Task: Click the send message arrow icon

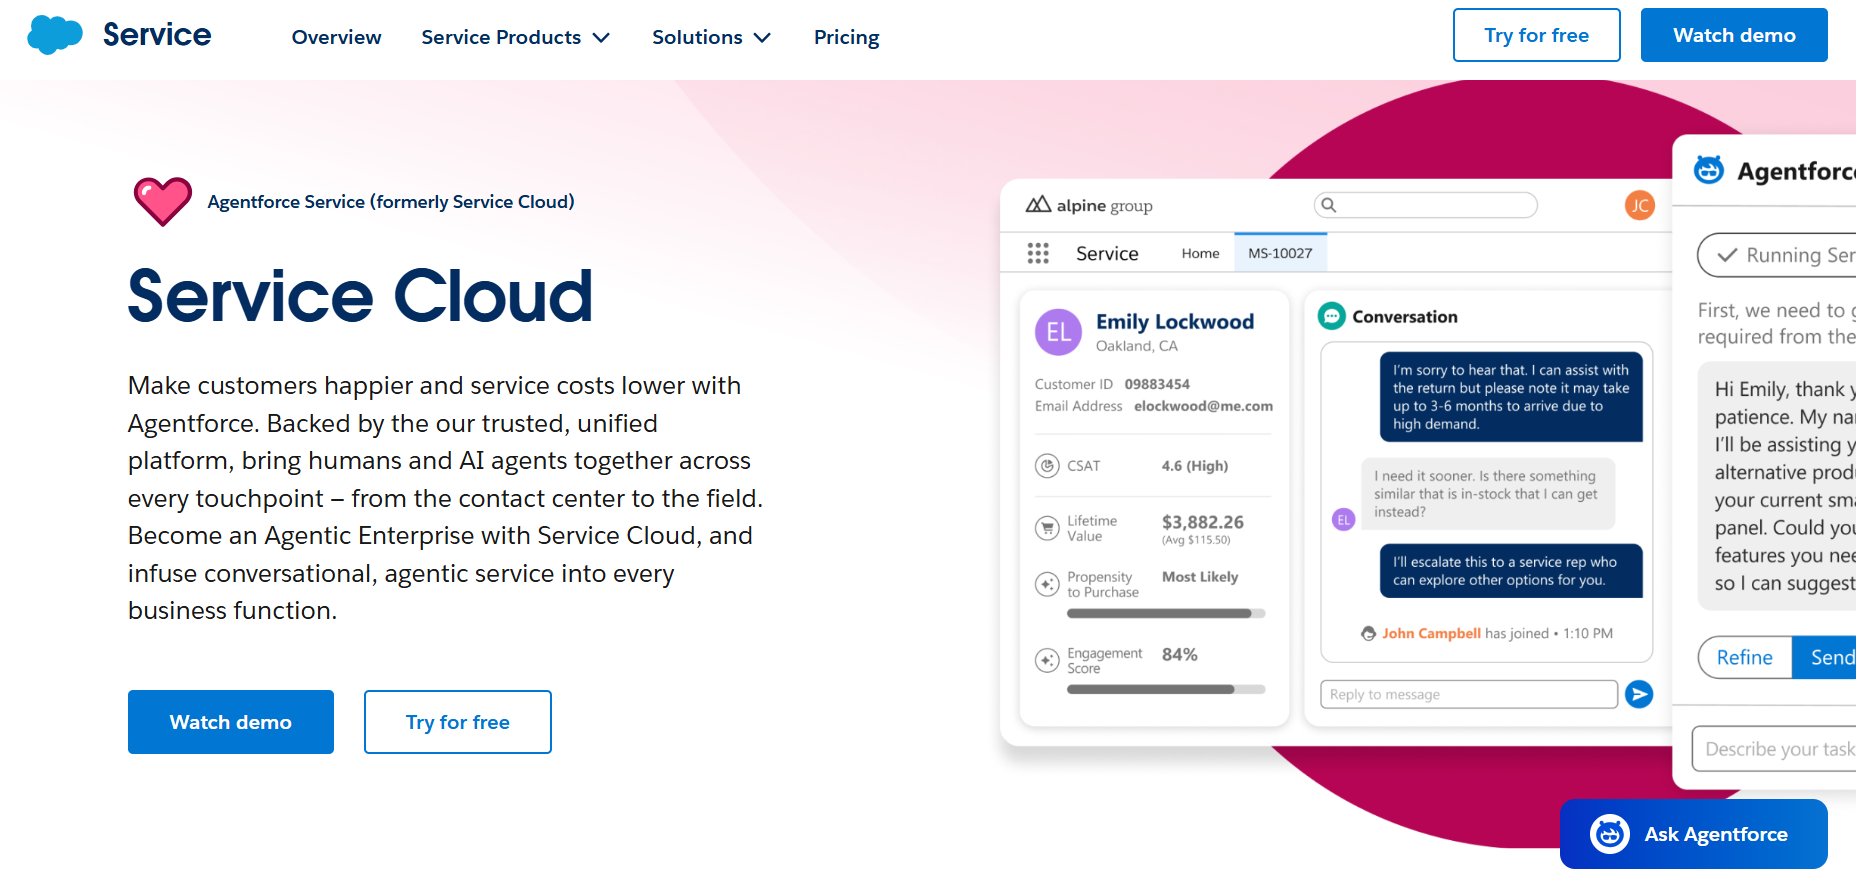Action: pyautogui.click(x=1639, y=694)
